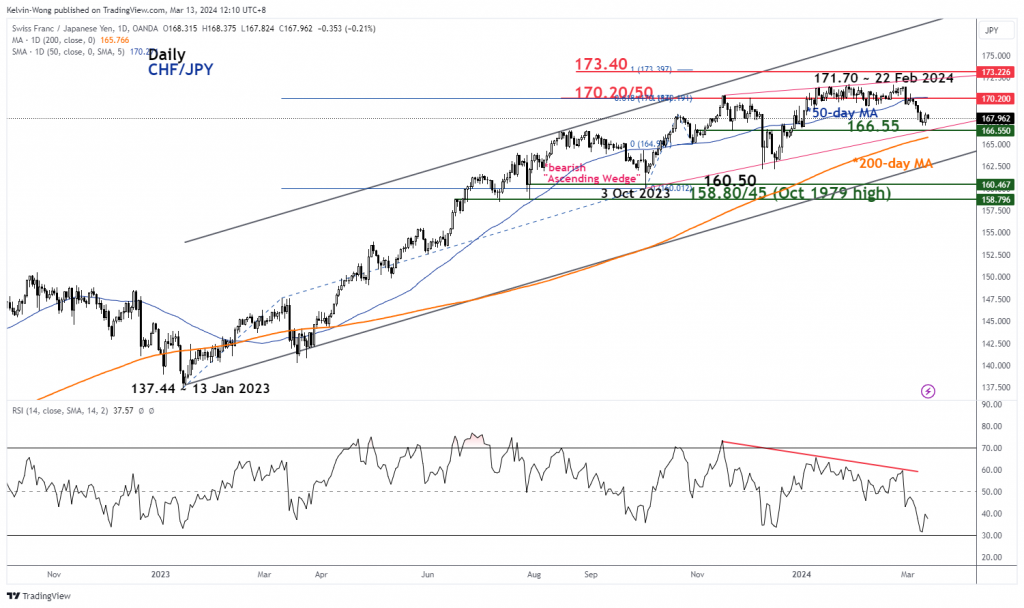
Task: Click the 2024 marker on time axis
Action: (801, 575)
